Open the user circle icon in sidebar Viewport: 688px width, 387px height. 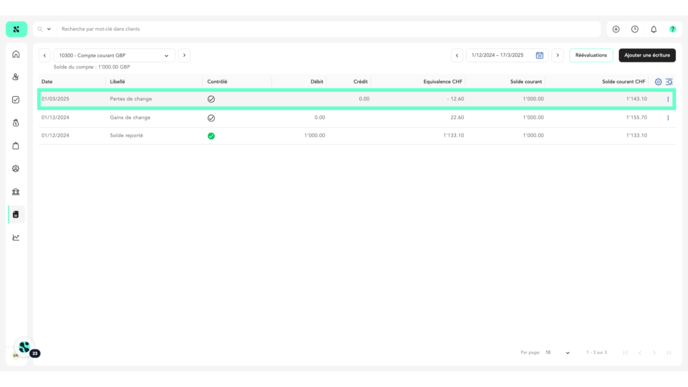pos(16,168)
